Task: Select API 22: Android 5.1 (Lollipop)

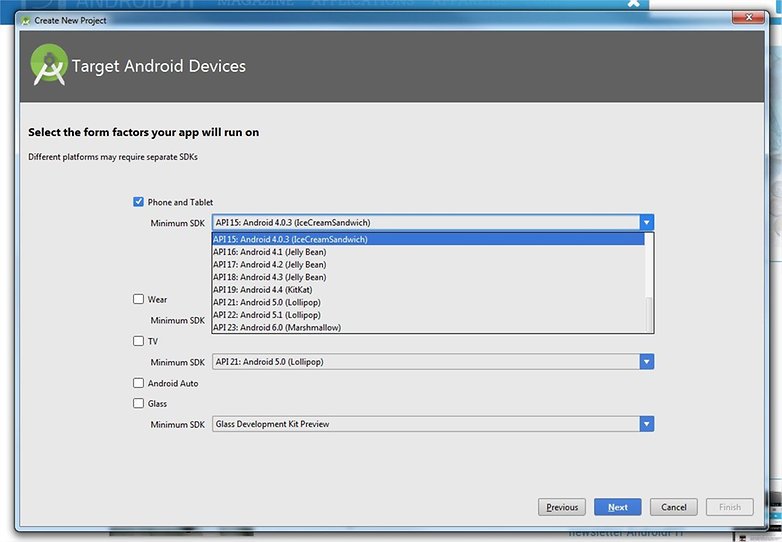Action: coord(428,315)
